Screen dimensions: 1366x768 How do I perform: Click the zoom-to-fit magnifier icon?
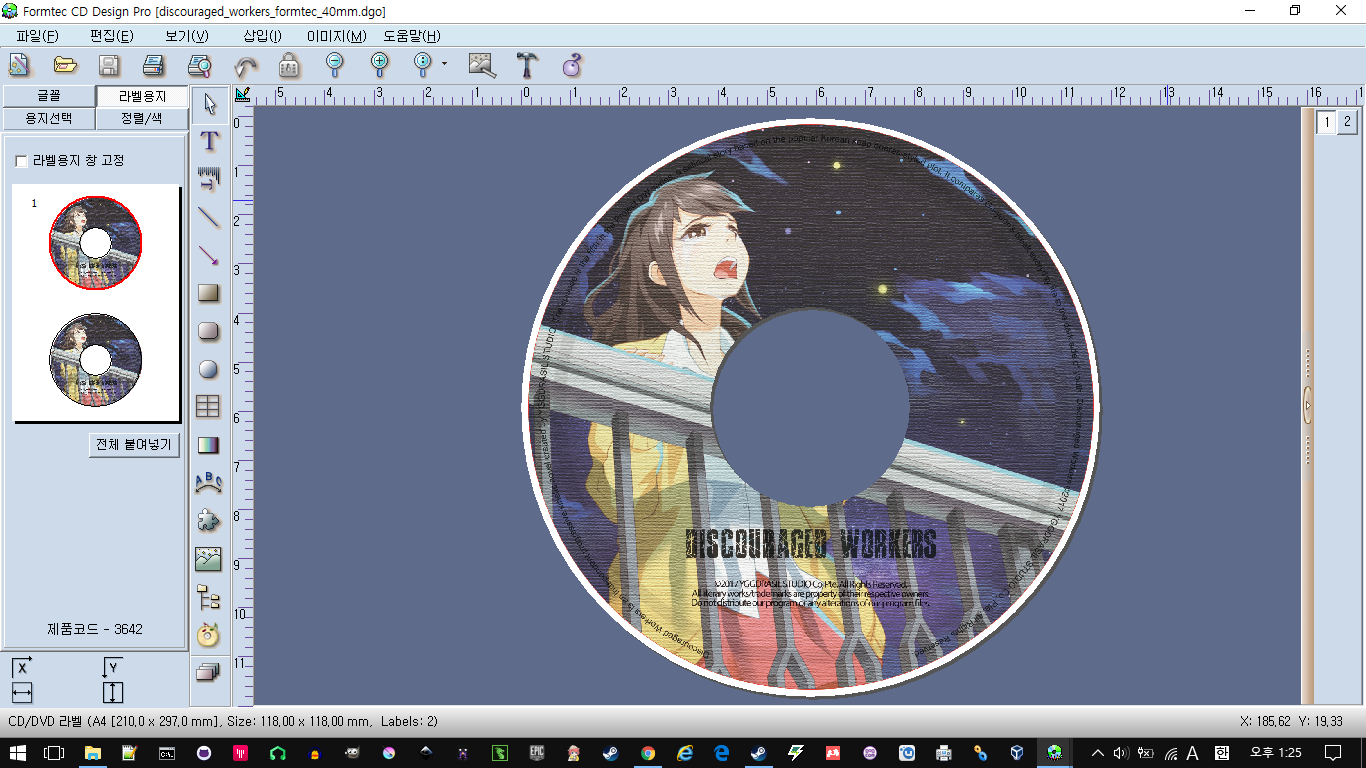coord(423,66)
